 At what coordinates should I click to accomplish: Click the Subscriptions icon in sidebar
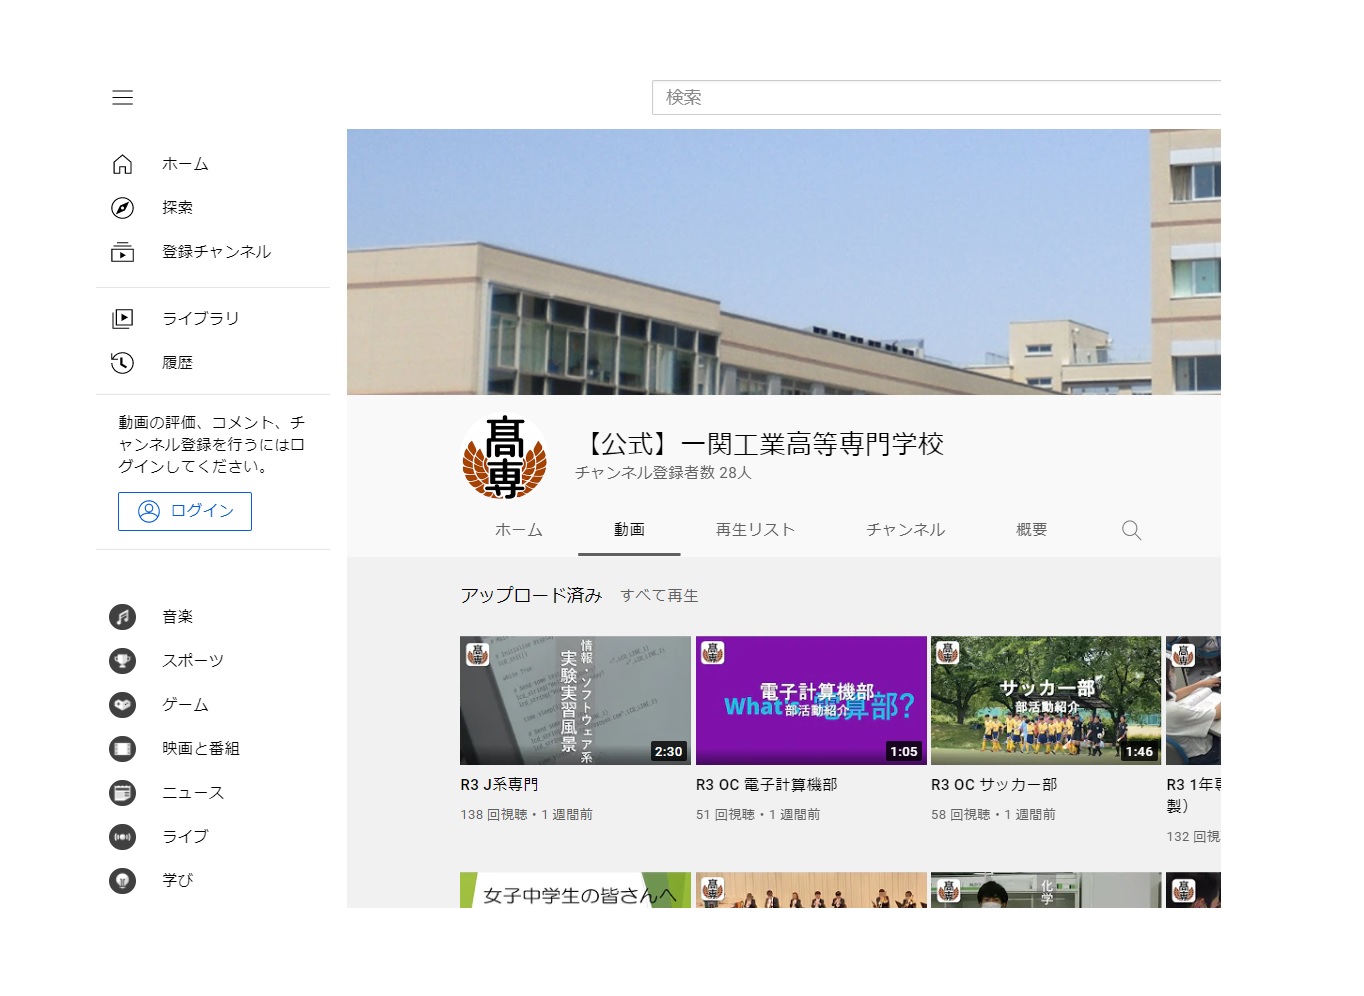tap(122, 252)
